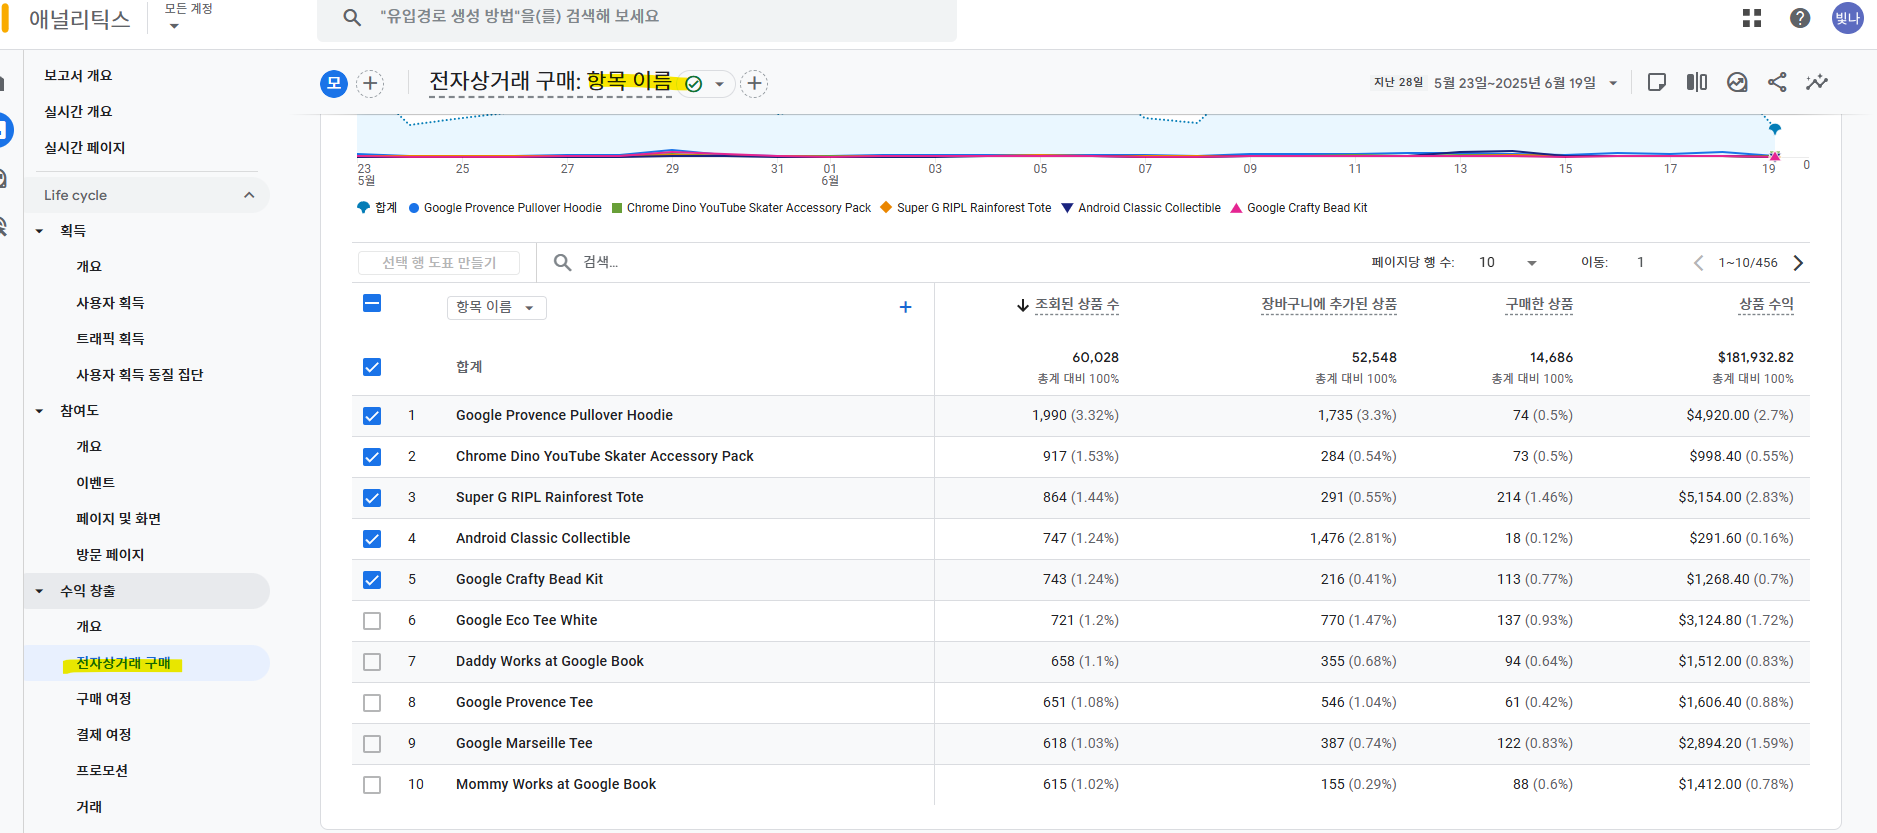This screenshot has width=1877, height=833.
Task: Open the 항목 이름 dimension dropdown
Action: point(496,307)
